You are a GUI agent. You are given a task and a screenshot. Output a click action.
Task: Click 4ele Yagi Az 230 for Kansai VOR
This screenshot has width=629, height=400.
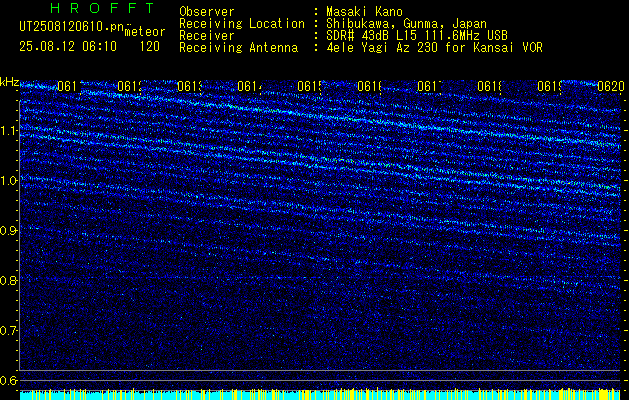(x=434, y=48)
